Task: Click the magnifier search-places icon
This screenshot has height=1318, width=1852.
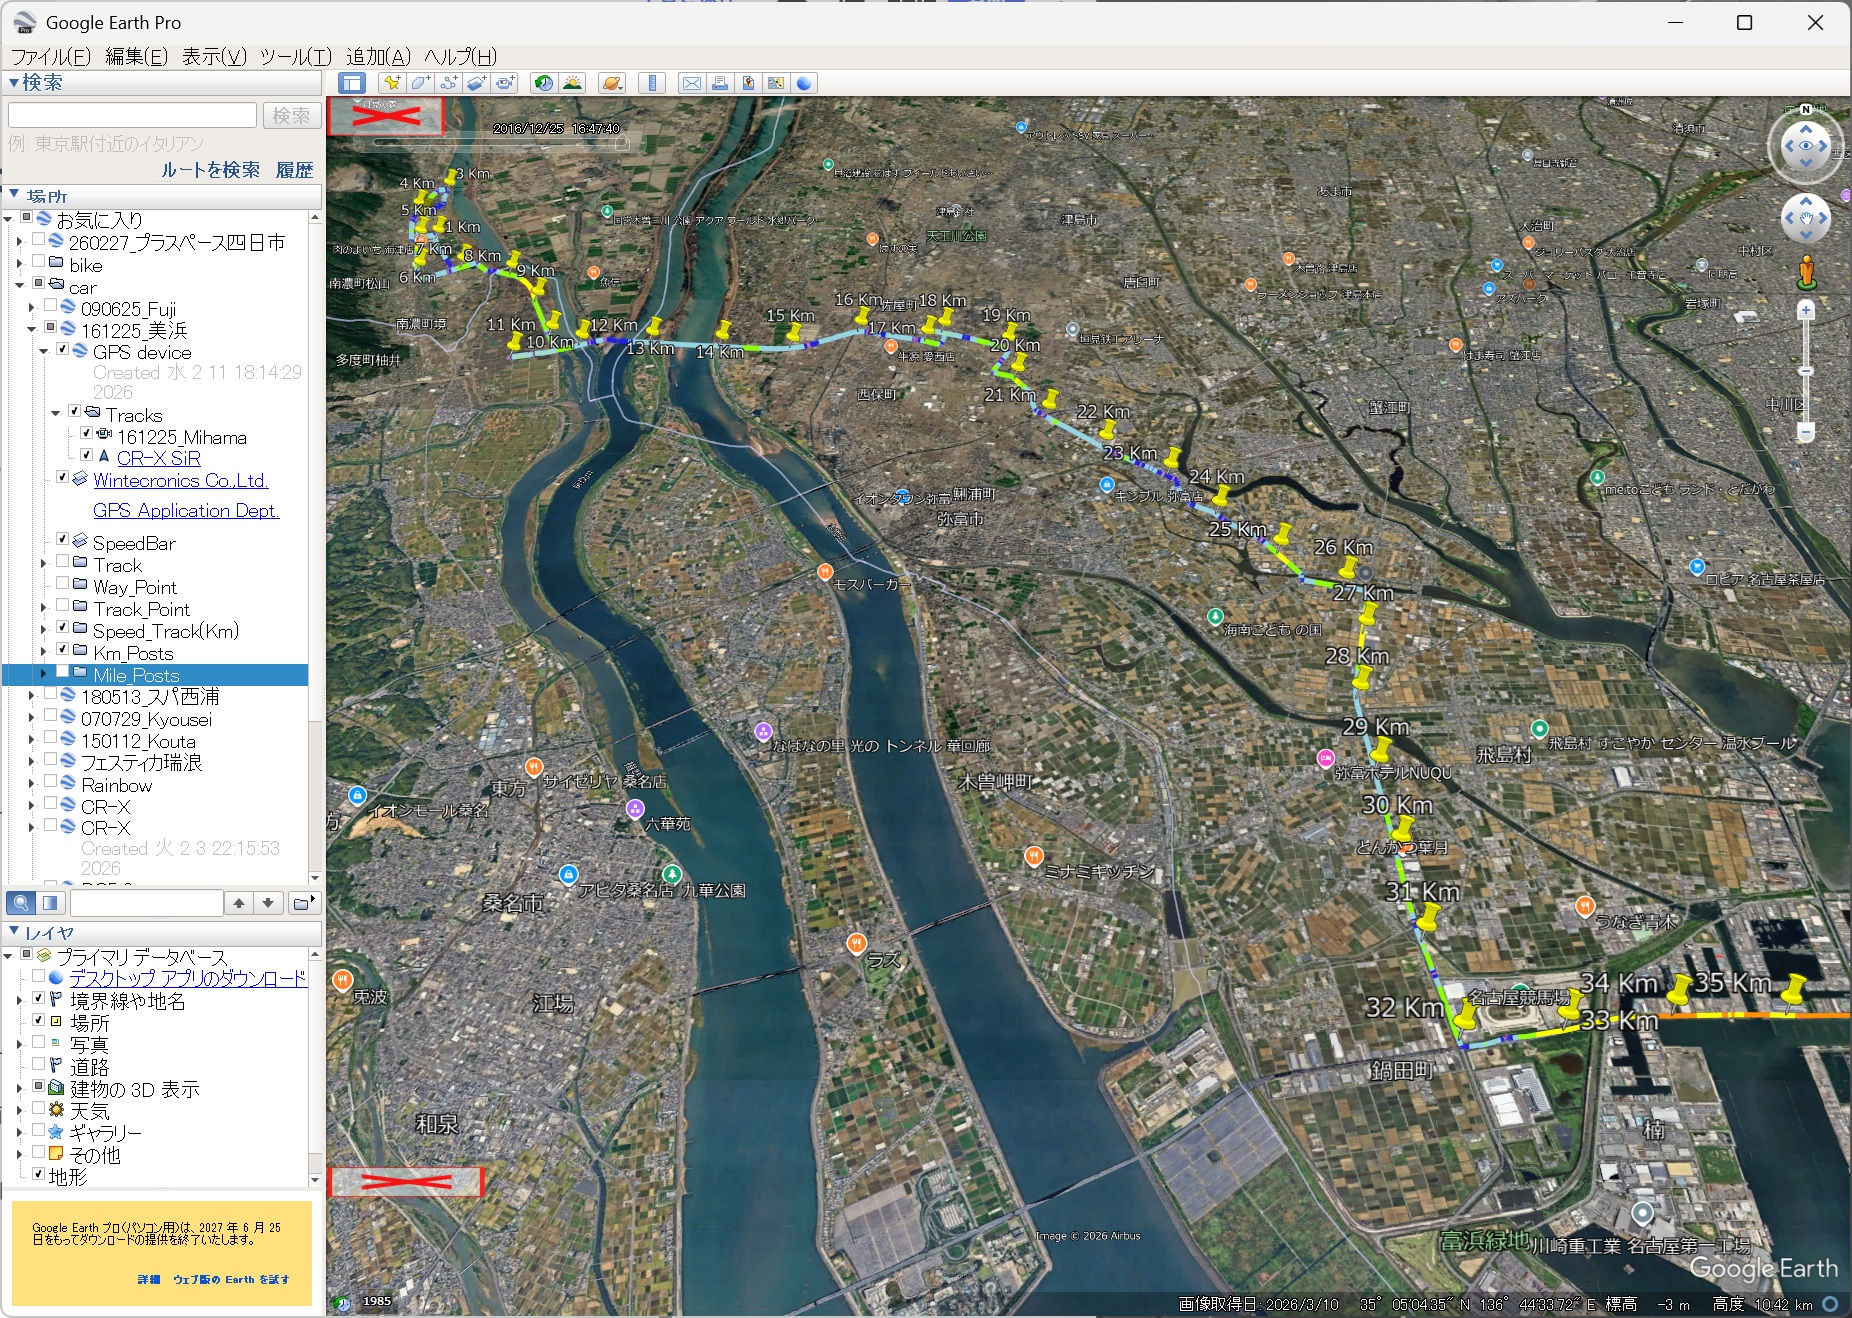Action: coord(20,903)
